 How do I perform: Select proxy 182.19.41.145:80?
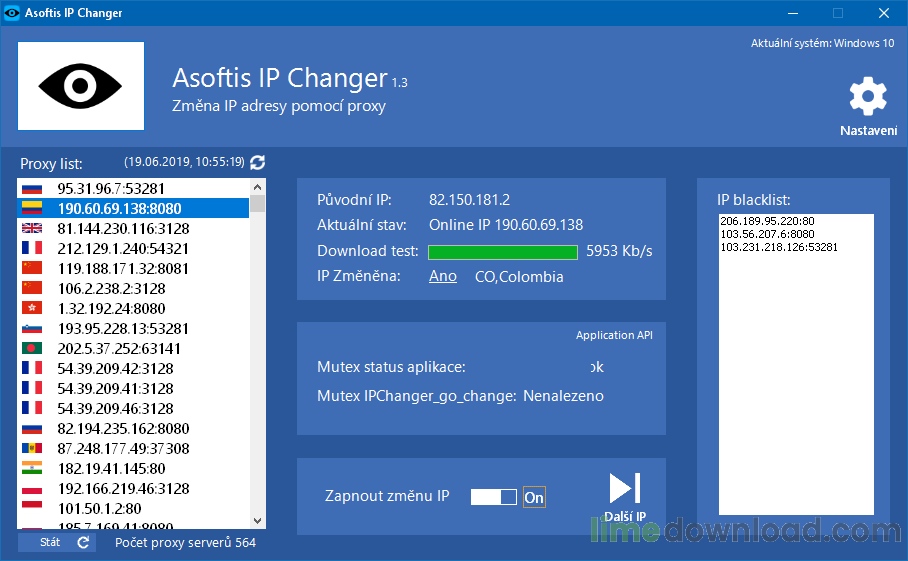[111, 468]
